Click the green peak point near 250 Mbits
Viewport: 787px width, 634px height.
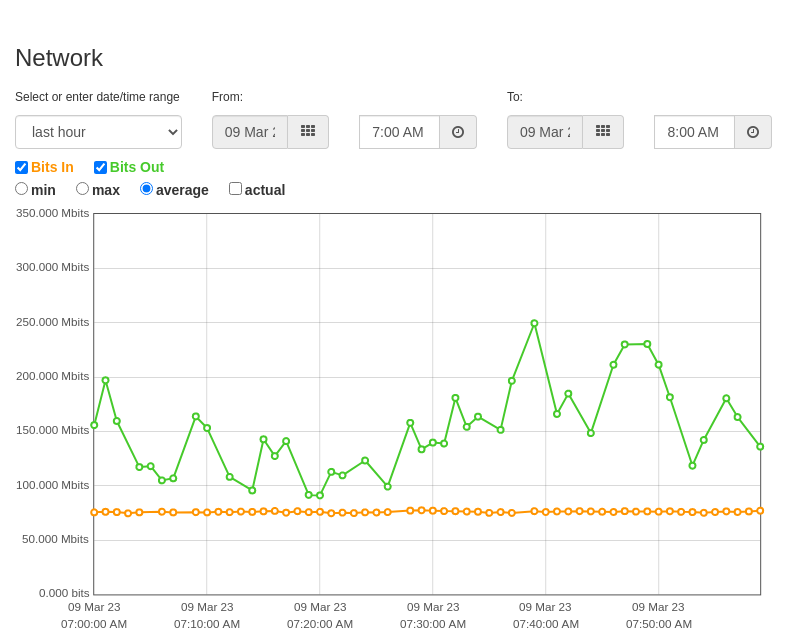pos(534,324)
